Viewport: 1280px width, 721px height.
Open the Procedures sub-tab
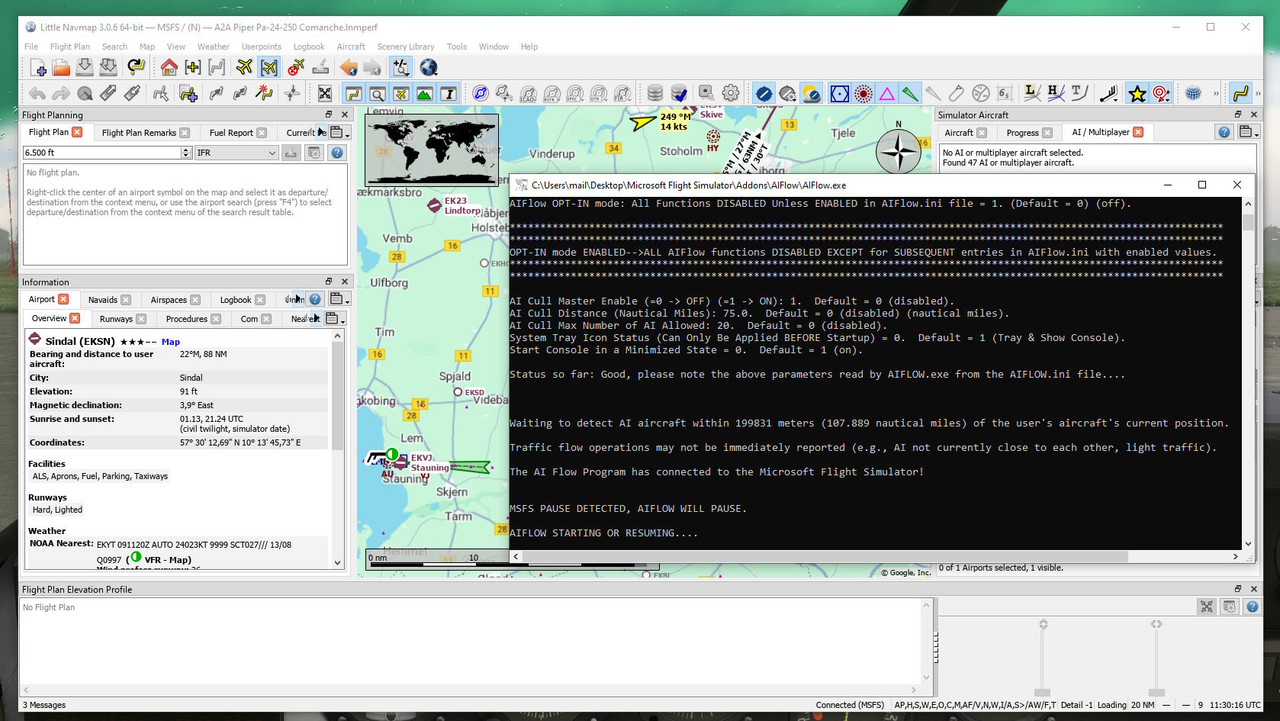click(x=187, y=319)
